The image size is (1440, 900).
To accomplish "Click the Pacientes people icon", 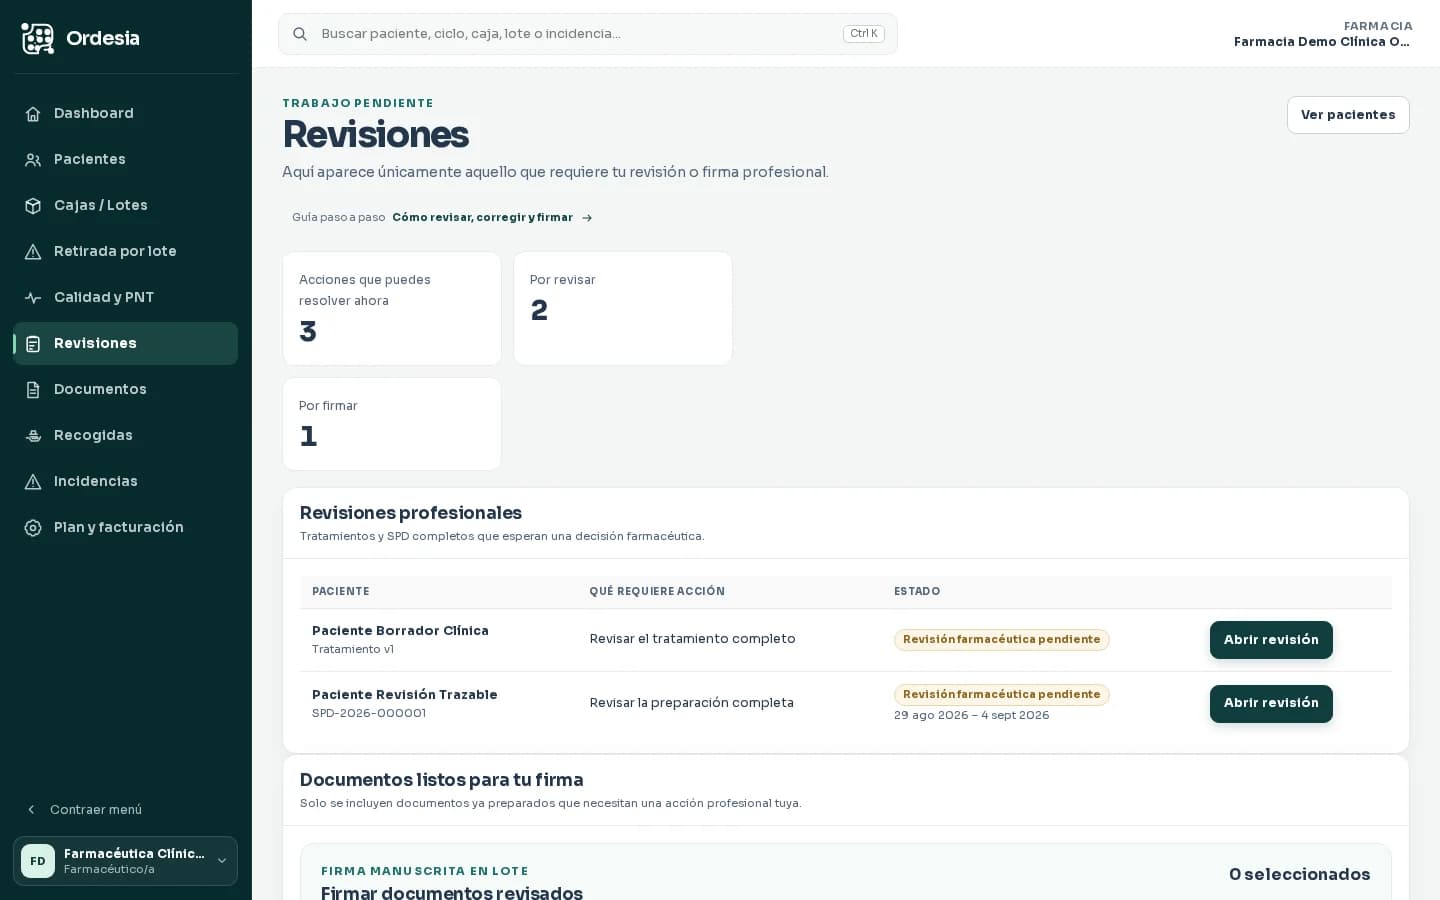I will tap(33, 160).
